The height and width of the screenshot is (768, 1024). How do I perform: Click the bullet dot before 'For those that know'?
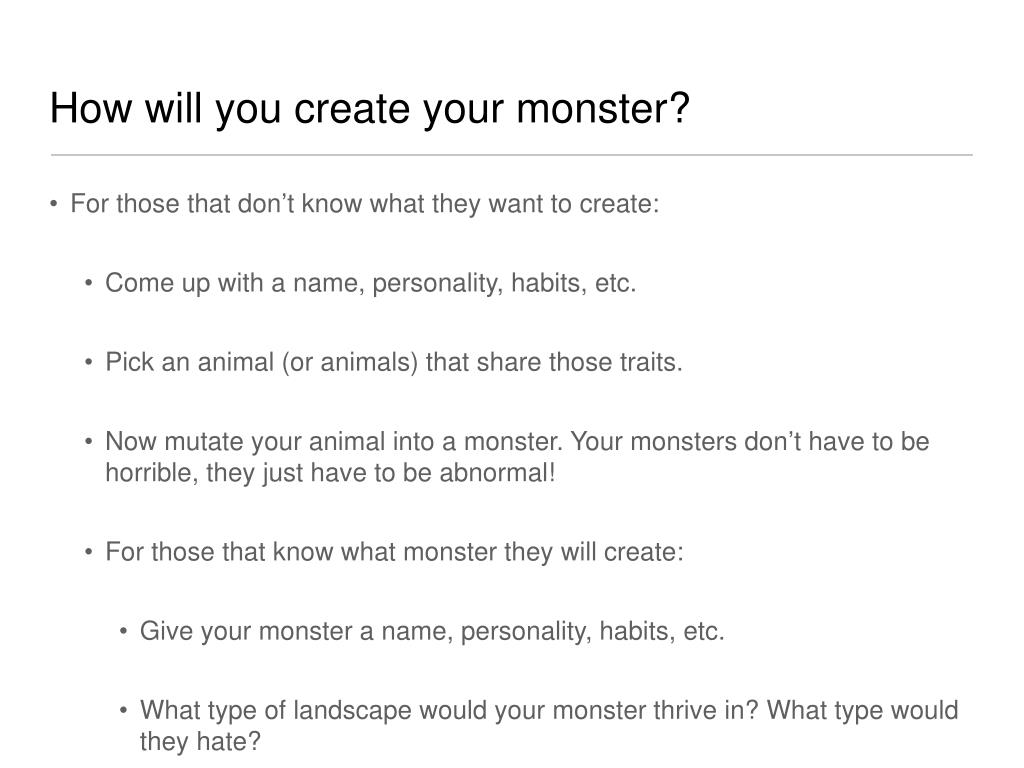(x=89, y=552)
